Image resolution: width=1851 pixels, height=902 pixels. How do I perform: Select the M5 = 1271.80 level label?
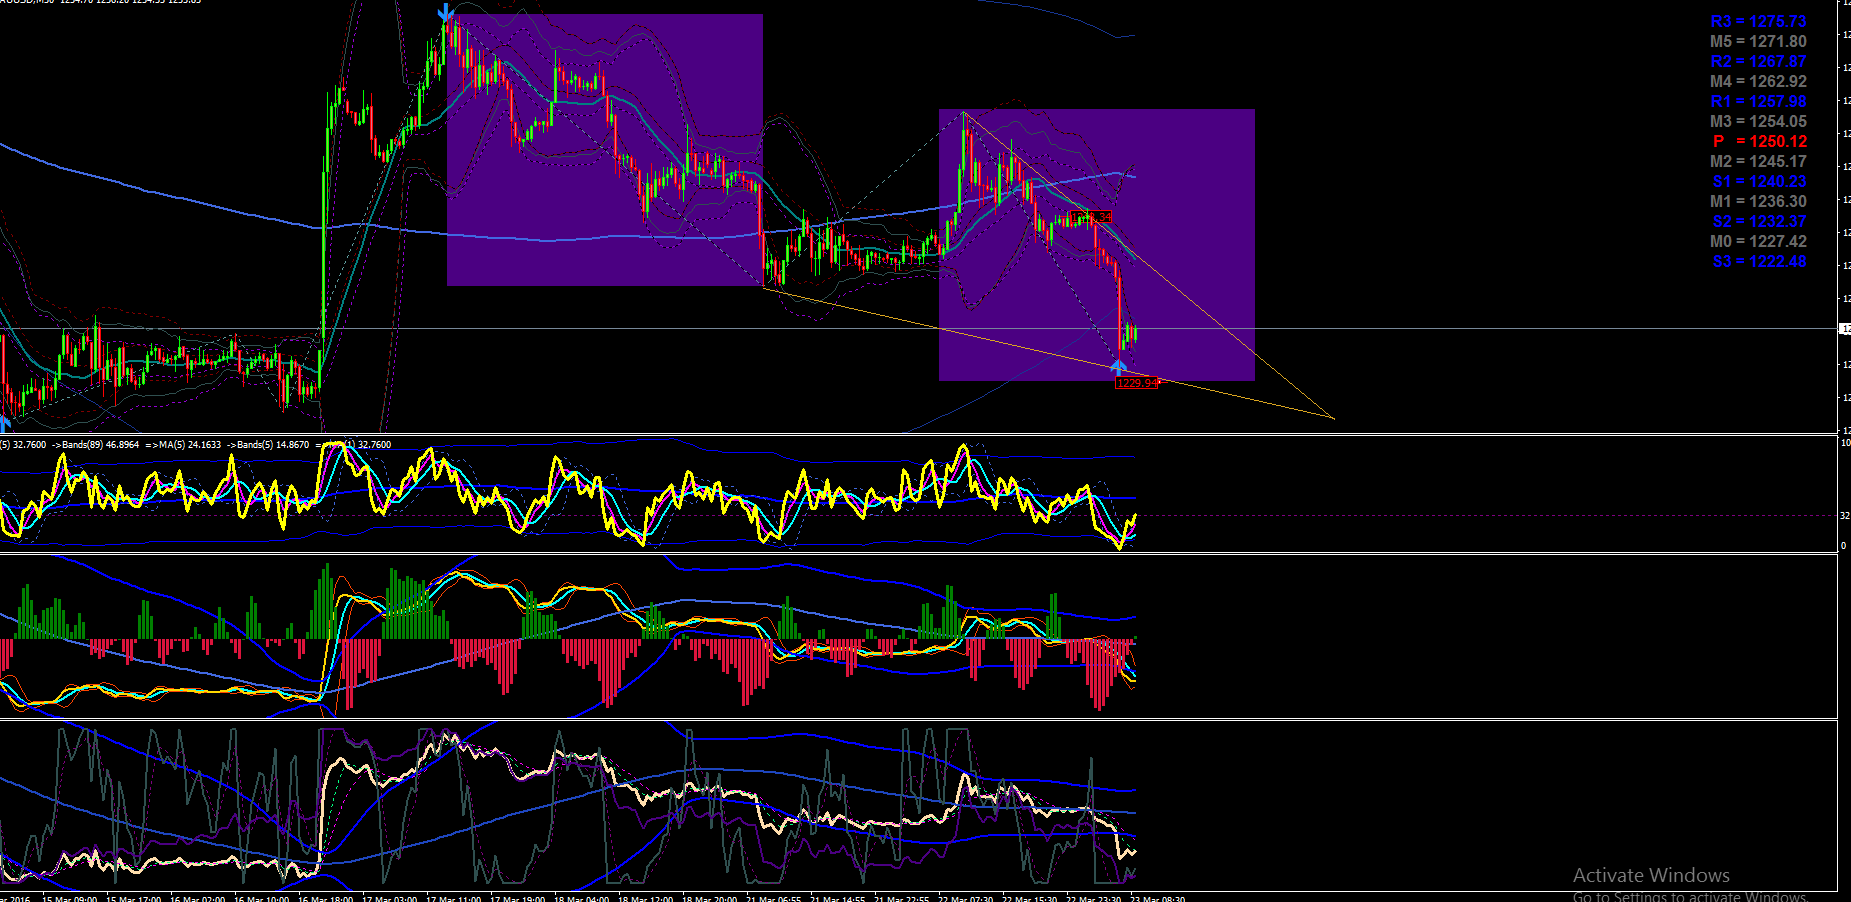(x=1758, y=42)
